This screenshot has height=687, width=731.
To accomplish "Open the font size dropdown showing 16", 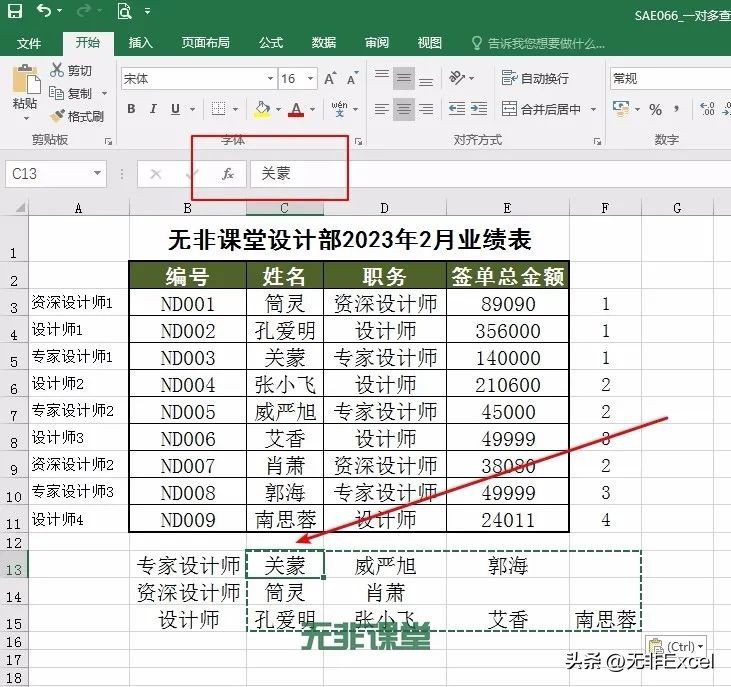I will pyautogui.click(x=310, y=78).
